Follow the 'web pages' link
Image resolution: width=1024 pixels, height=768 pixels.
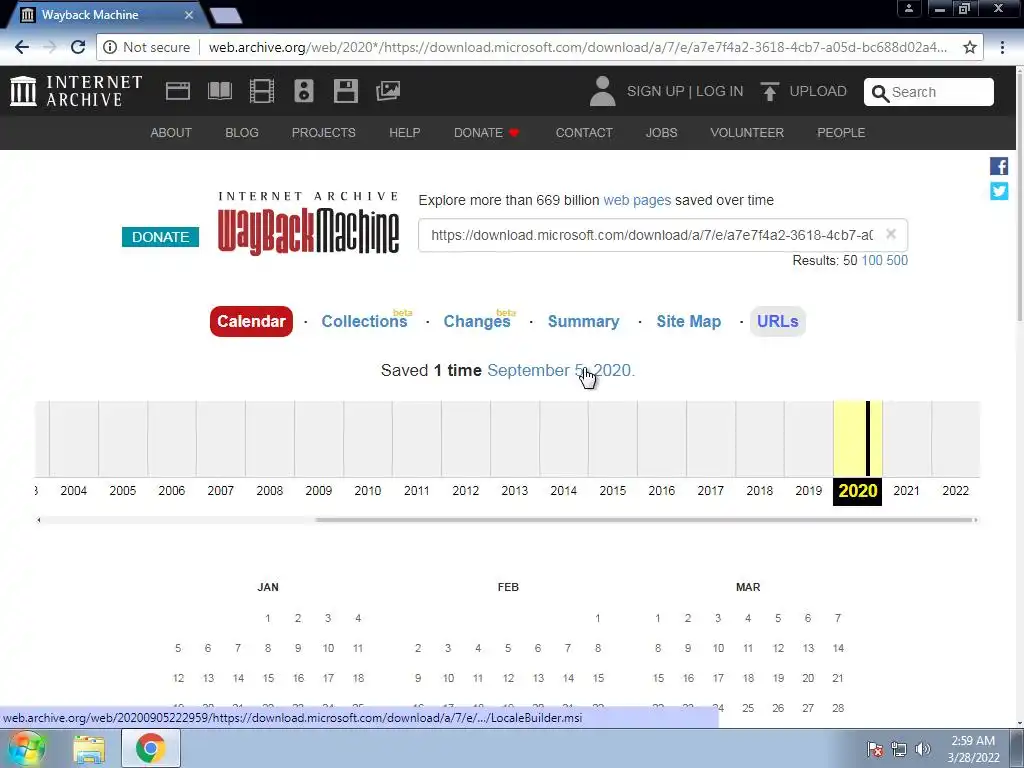point(637,200)
